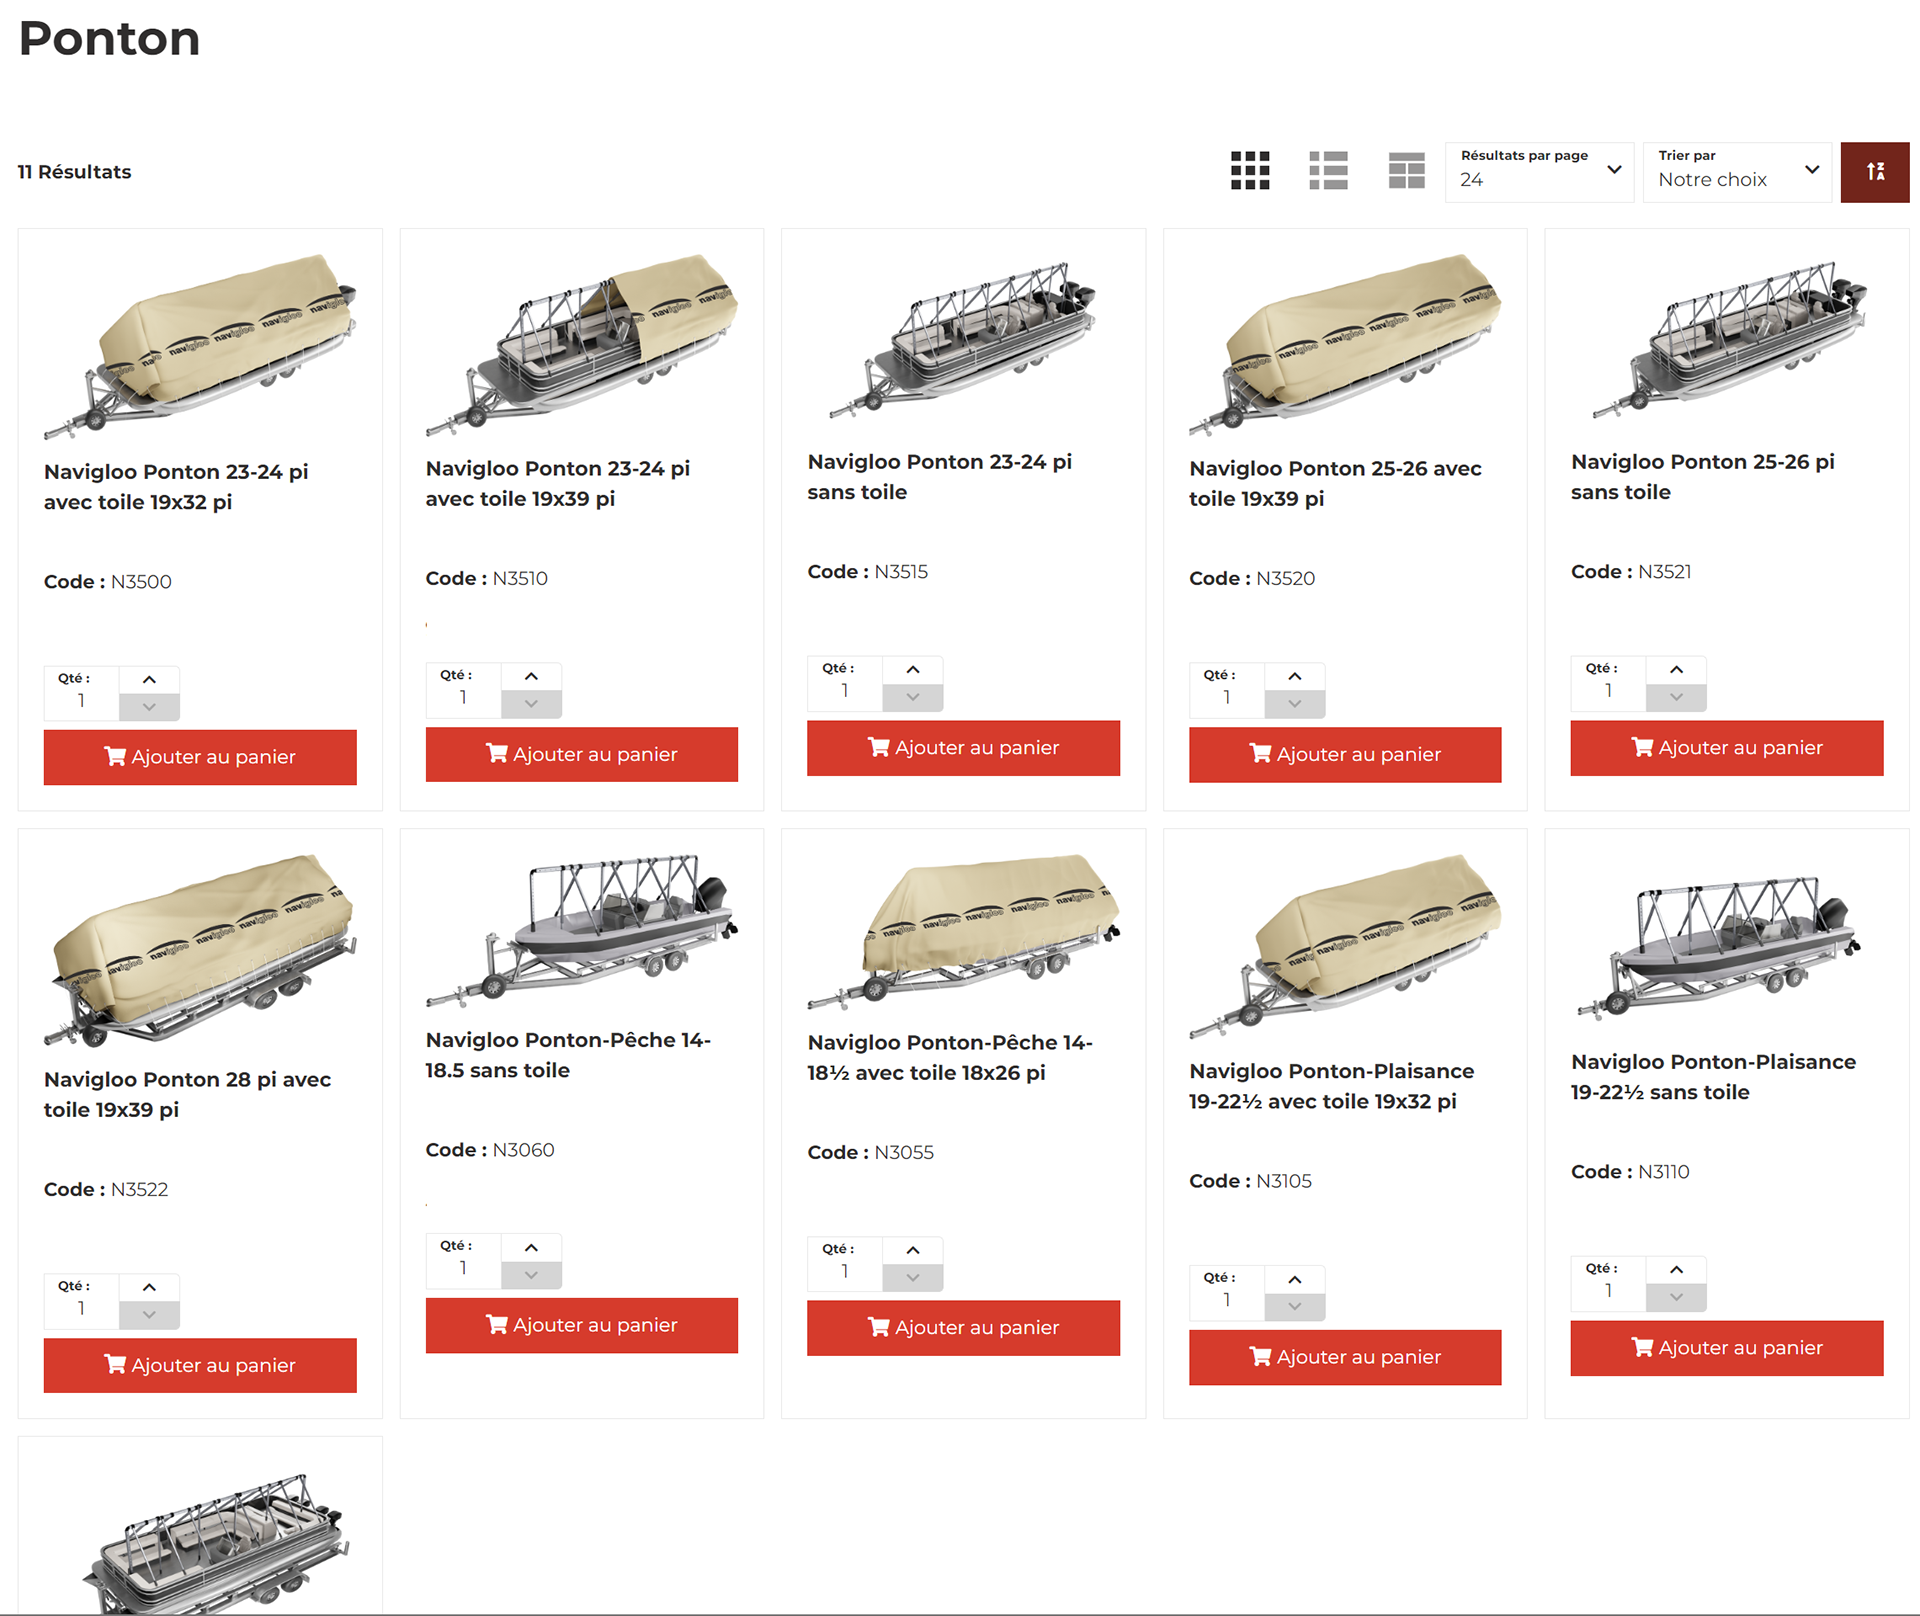
Task: Add product N3110 to cart
Action: (x=1727, y=1348)
